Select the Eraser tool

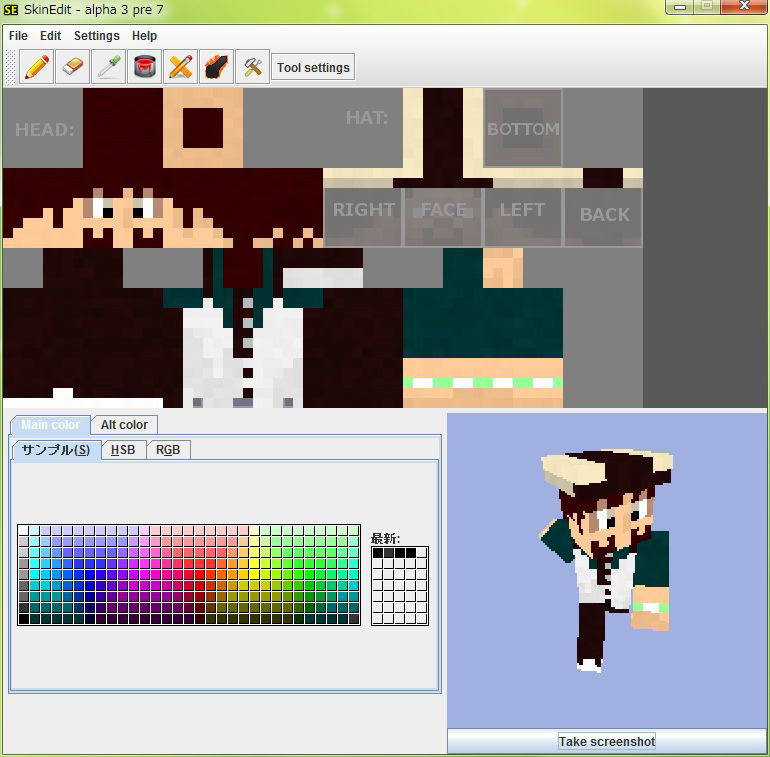[x=72, y=67]
